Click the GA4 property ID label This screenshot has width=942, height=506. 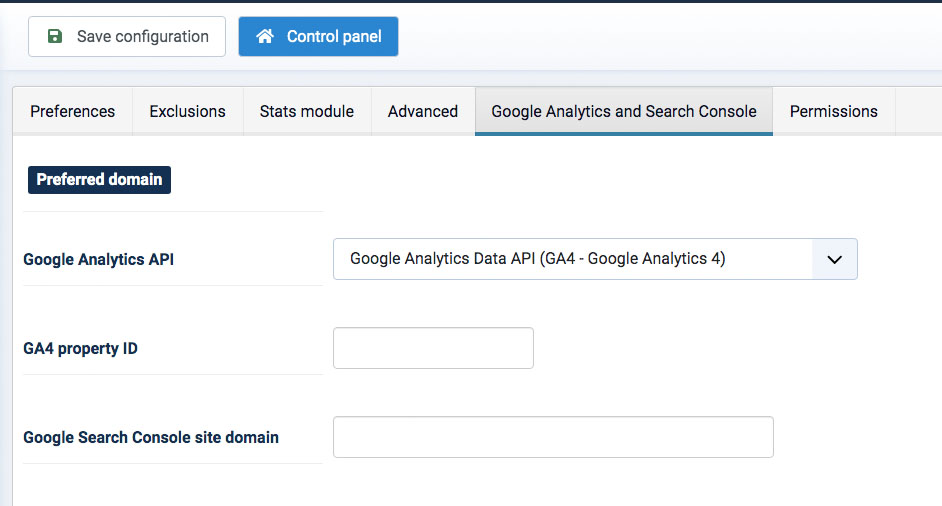pyautogui.click(x=80, y=349)
